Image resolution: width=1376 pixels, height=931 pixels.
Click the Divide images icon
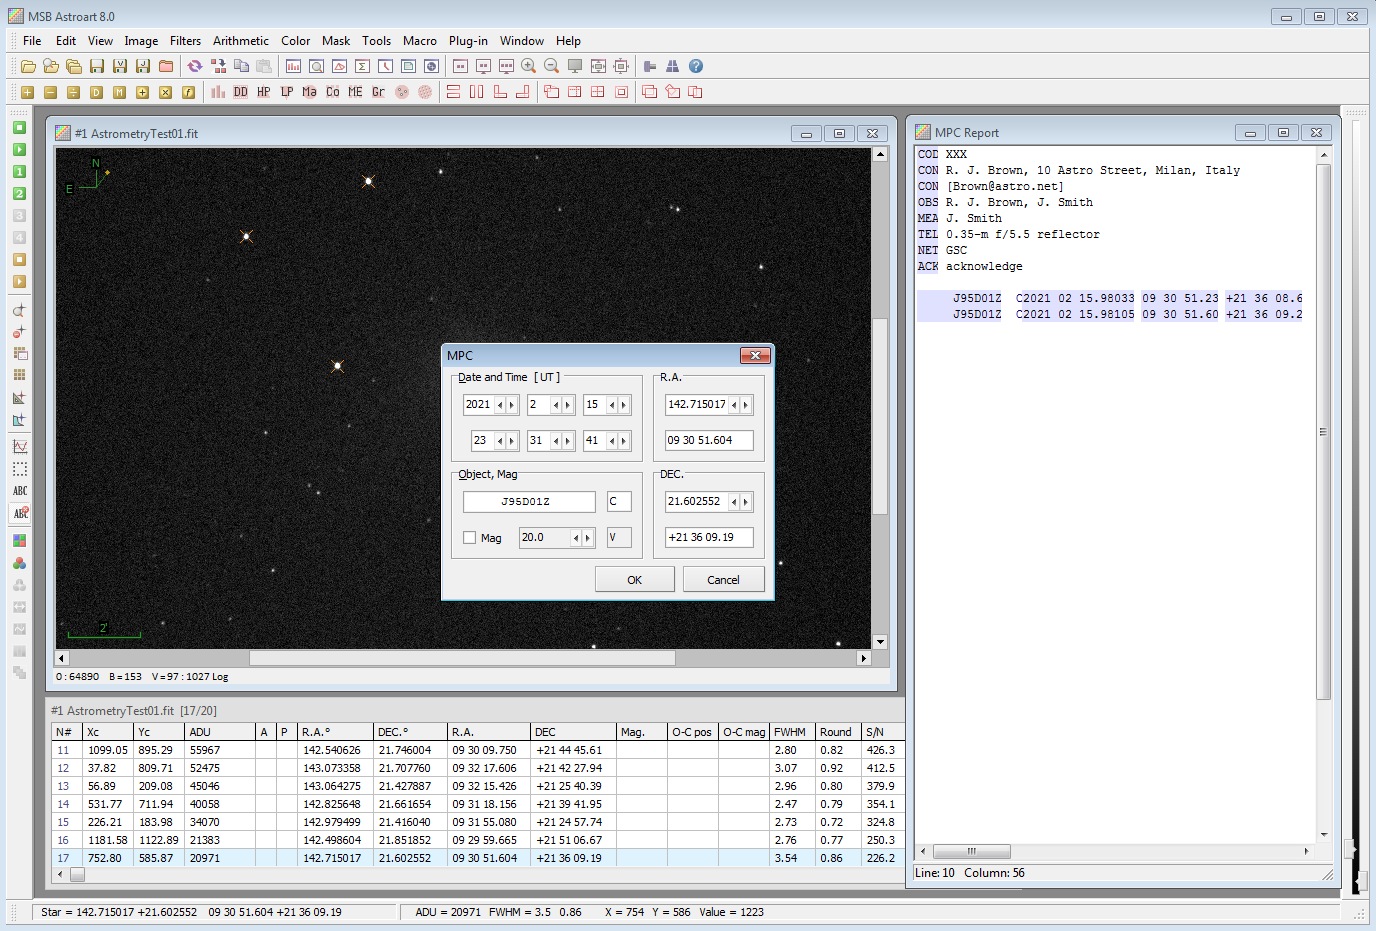pos(73,92)
